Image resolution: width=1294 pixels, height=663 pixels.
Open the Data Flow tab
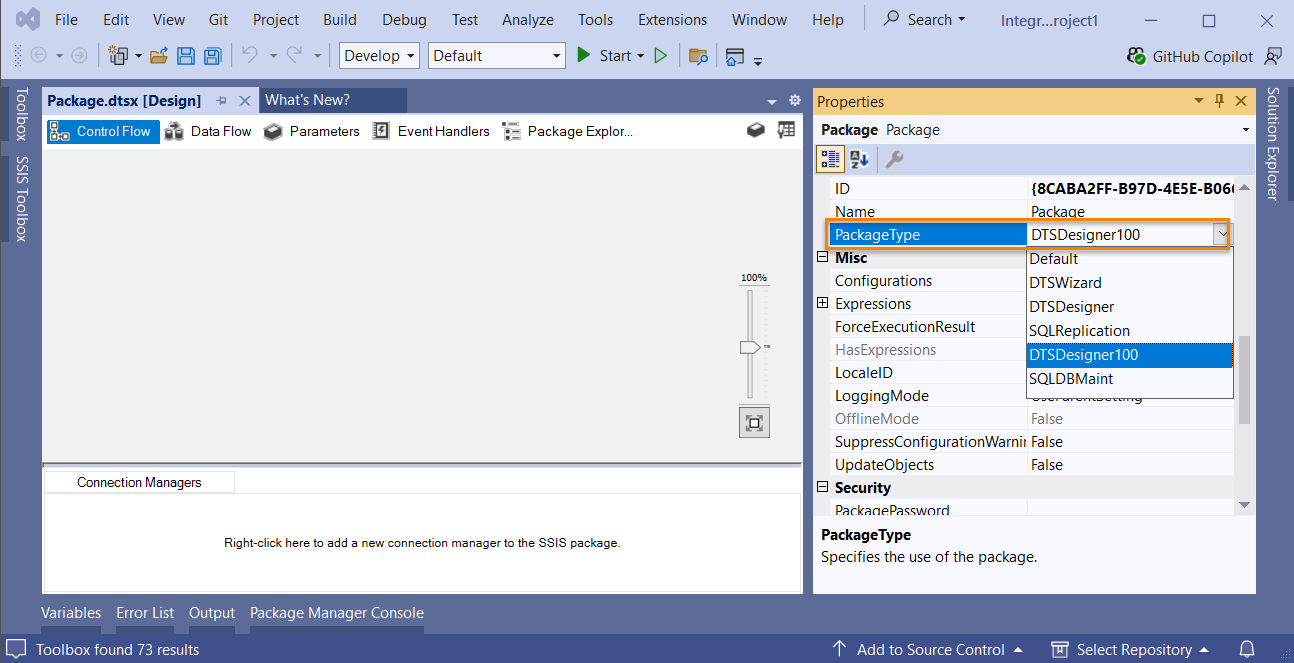click(208, 131)
